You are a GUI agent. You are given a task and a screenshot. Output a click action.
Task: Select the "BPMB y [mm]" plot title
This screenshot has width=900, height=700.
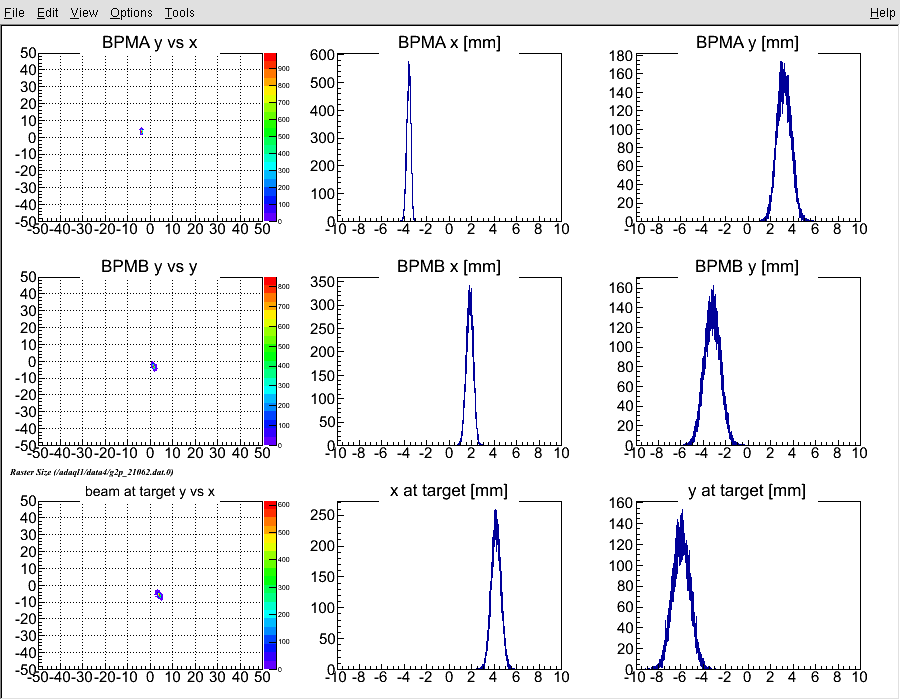coord(747,267)
